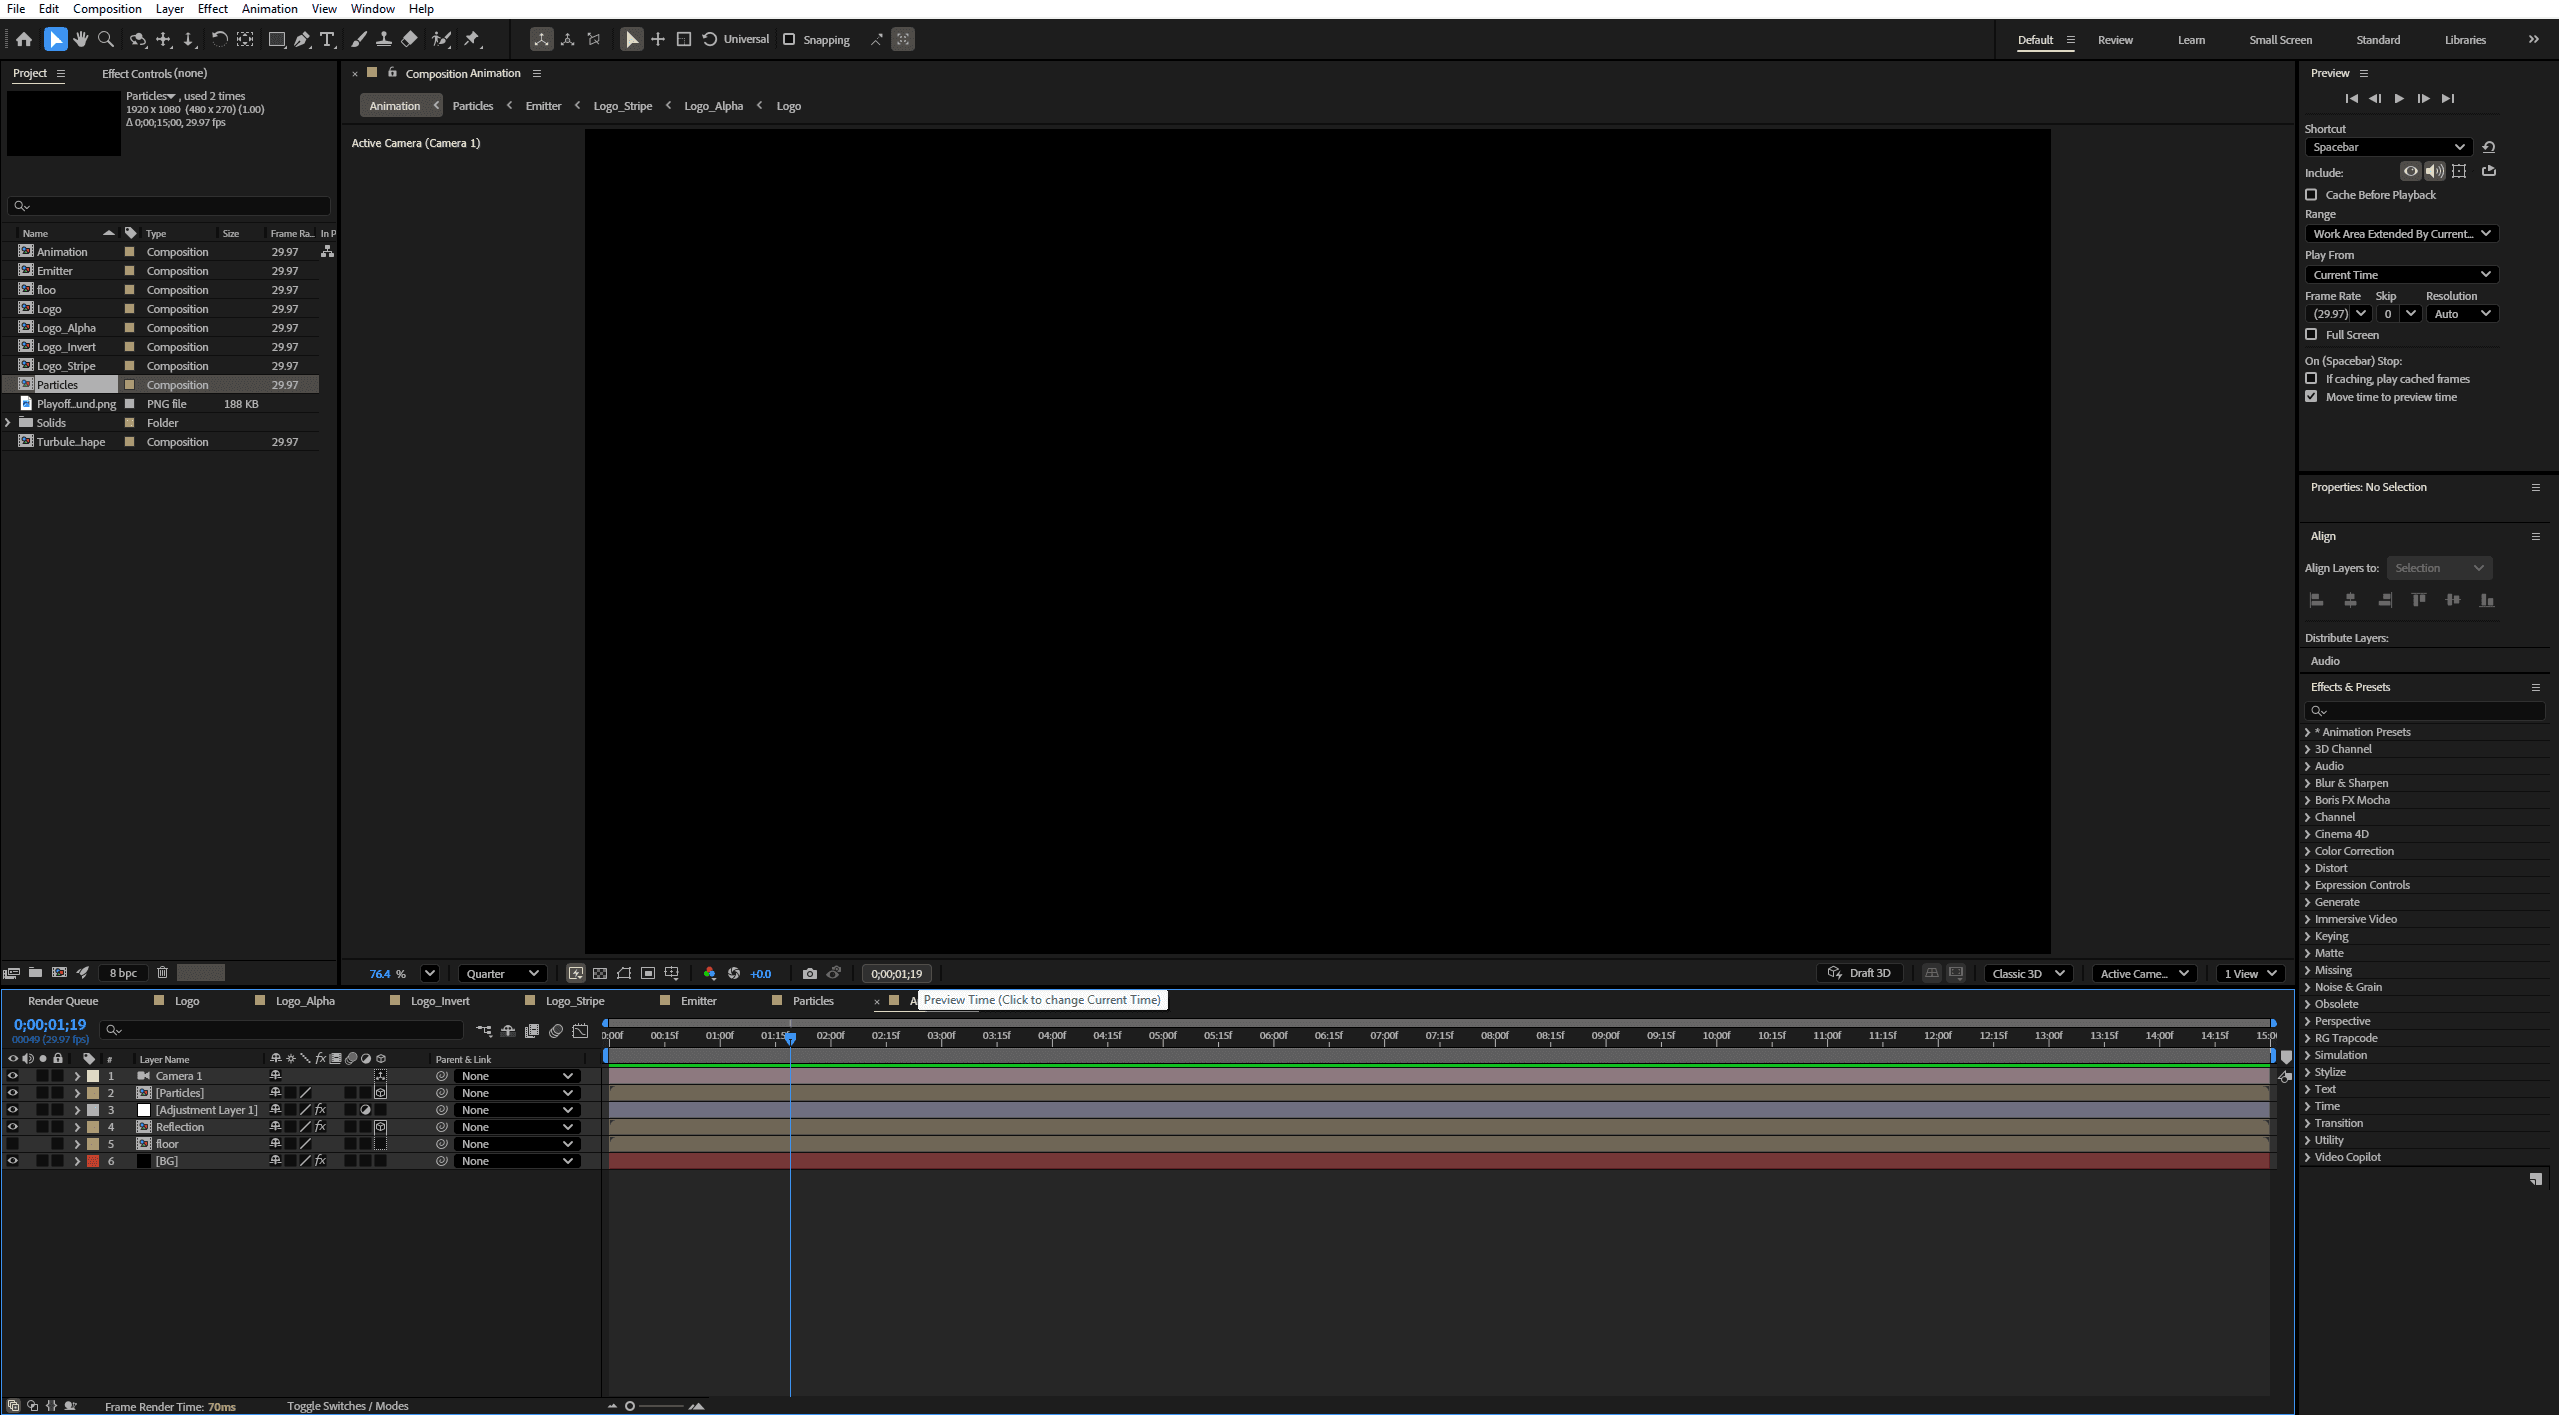
Task: Enable Cache Before Playback checkbox
Action: pyautogui.click(x=2311, y=195)
